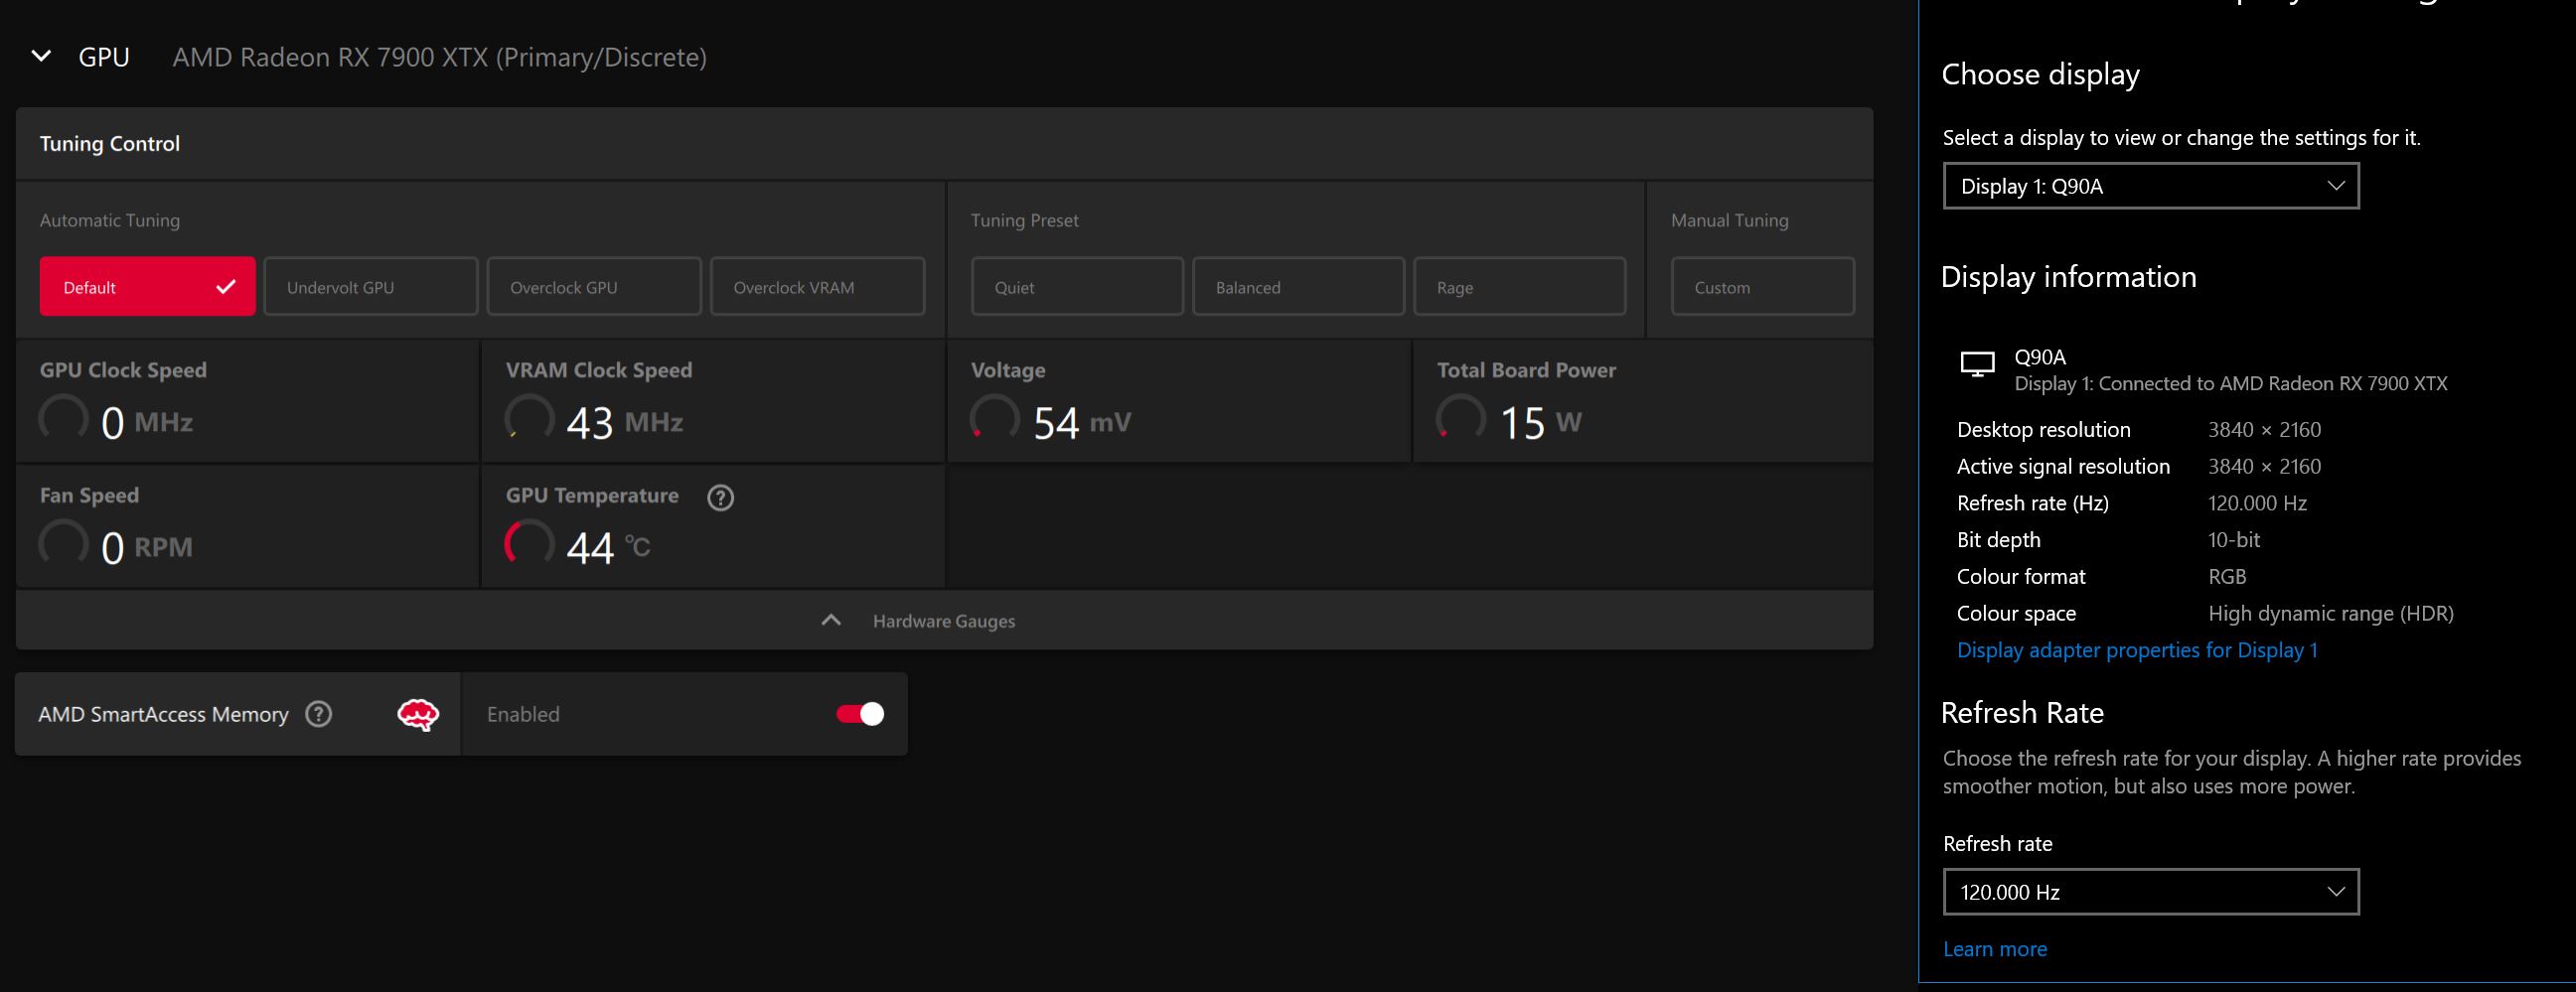Click the Fan Speed 0 RPM gauge
The width and height of the screenshot is (2576, 992).
(63, 544)
